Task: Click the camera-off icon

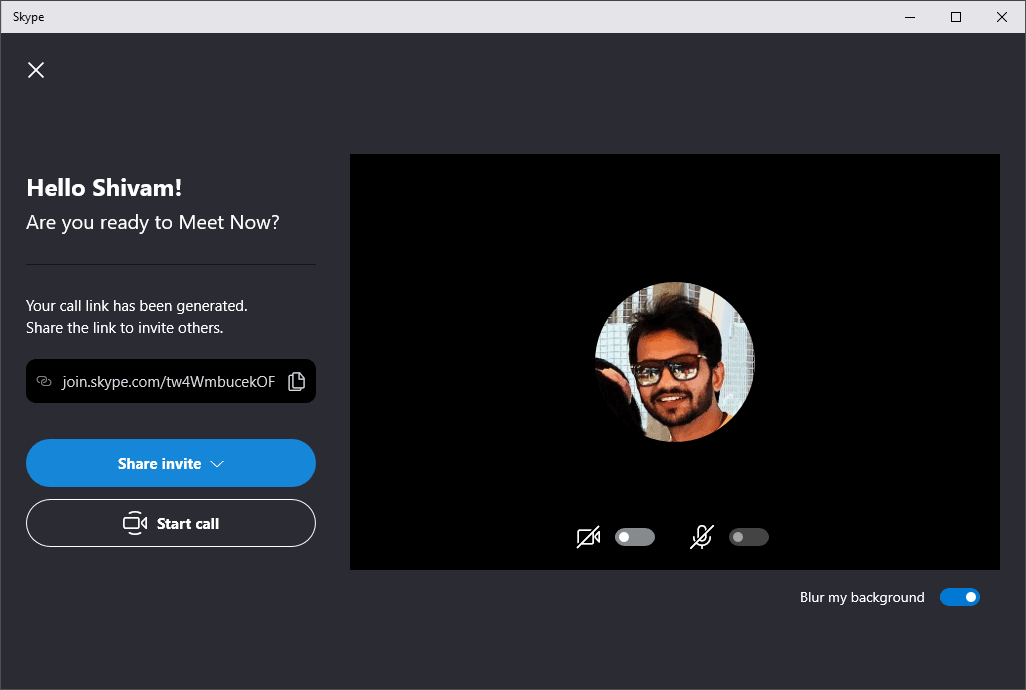Action: point(588,538)
